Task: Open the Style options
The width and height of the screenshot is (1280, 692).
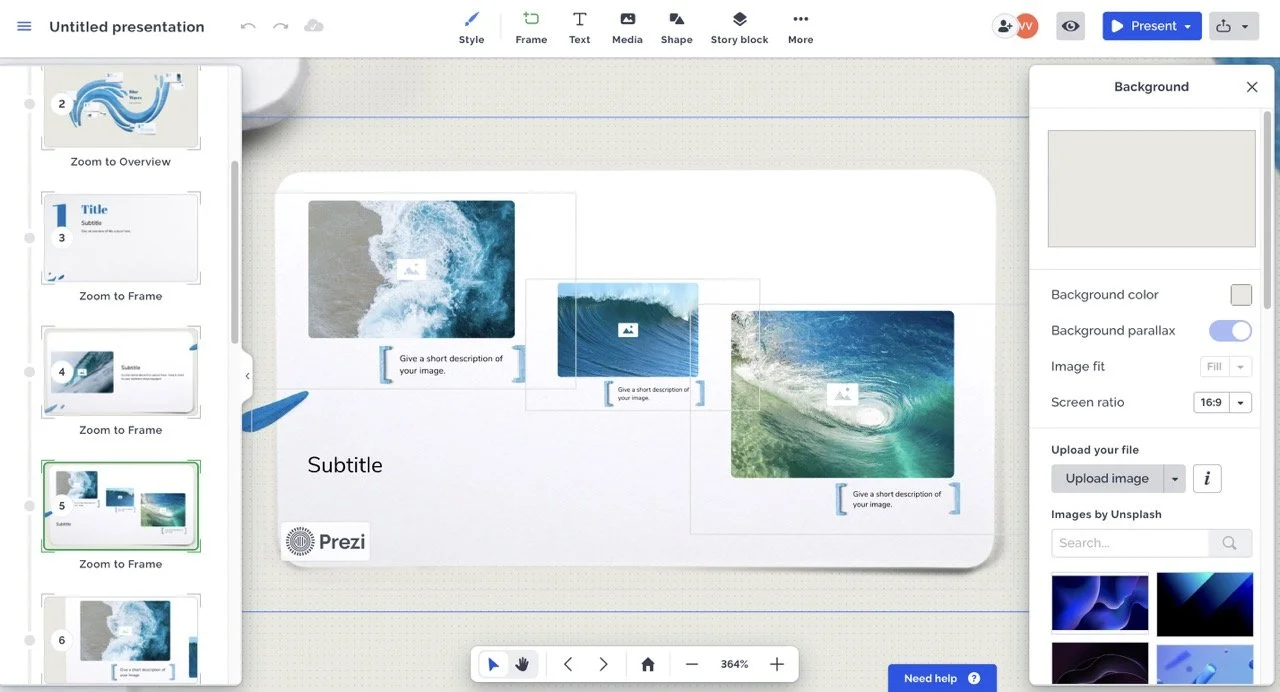Action: click(471, 25)
